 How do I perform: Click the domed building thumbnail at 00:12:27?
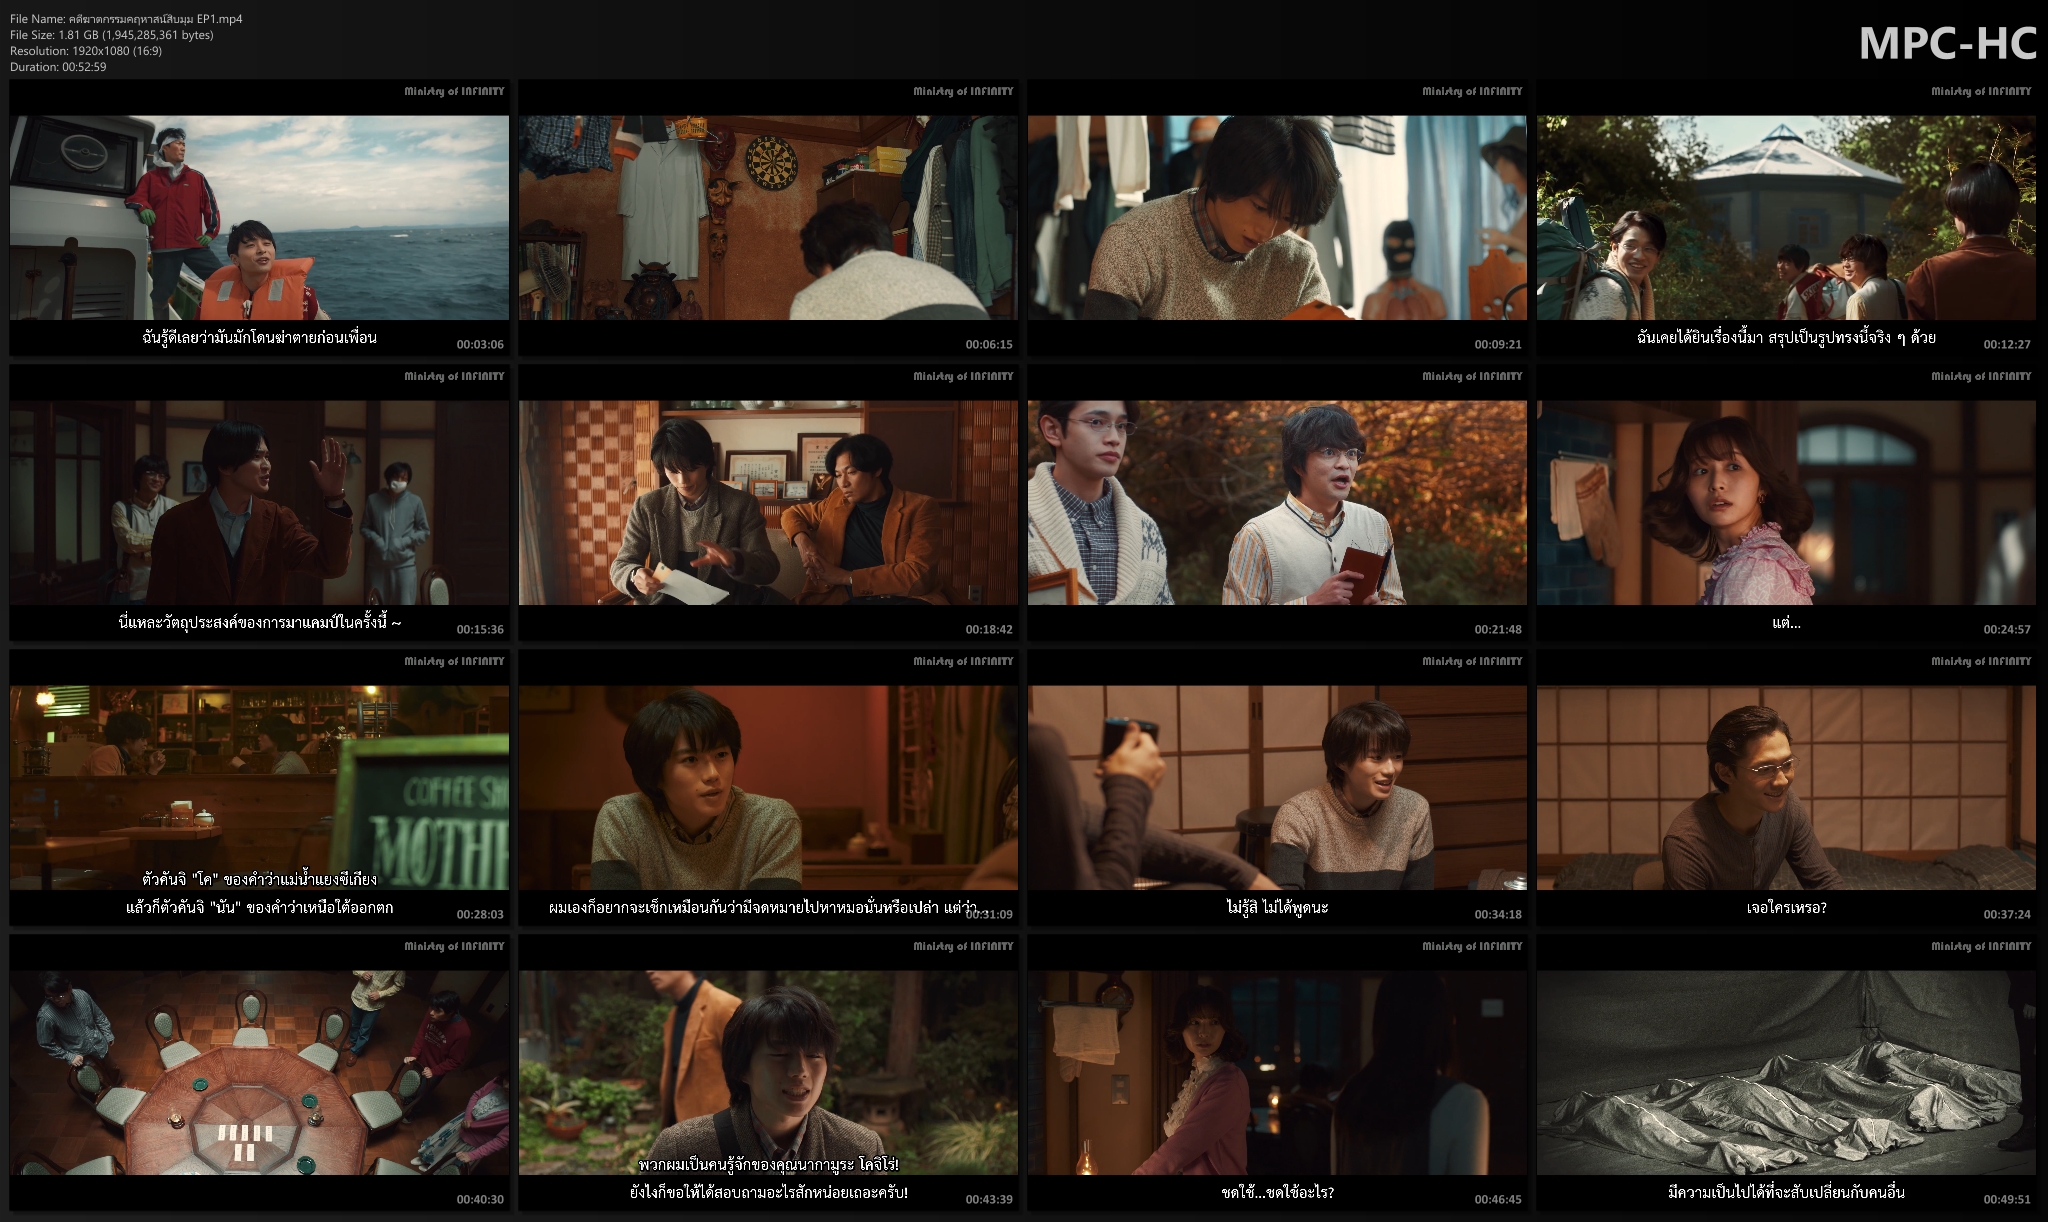tap(1786, 217)
